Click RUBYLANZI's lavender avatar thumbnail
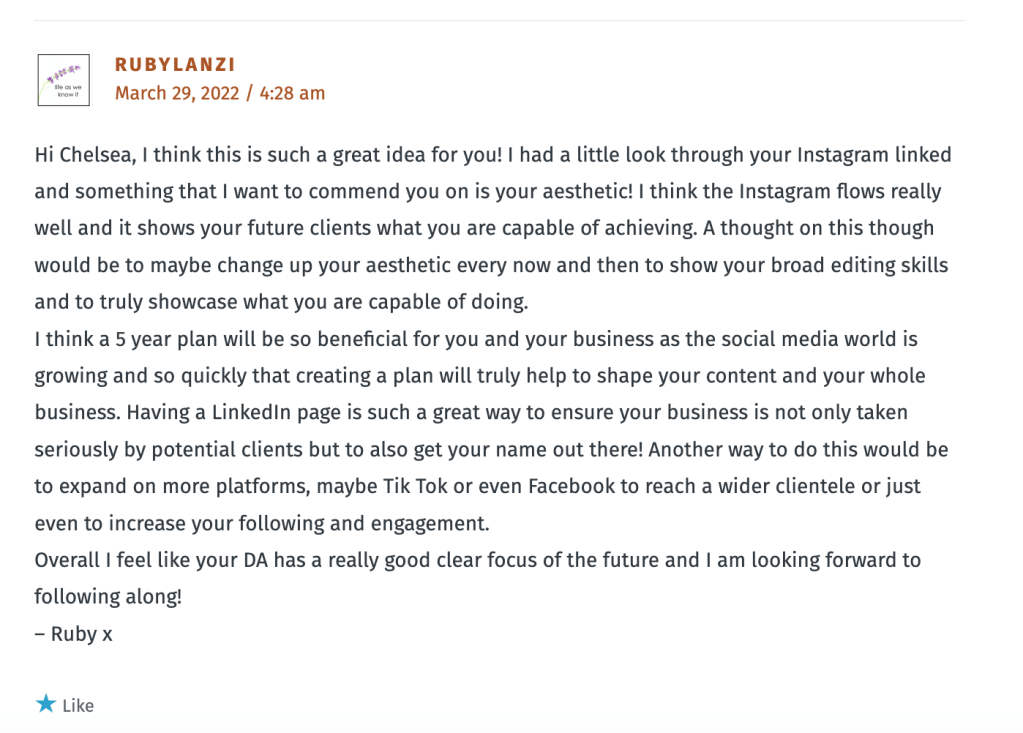 [x=63, y=80]
